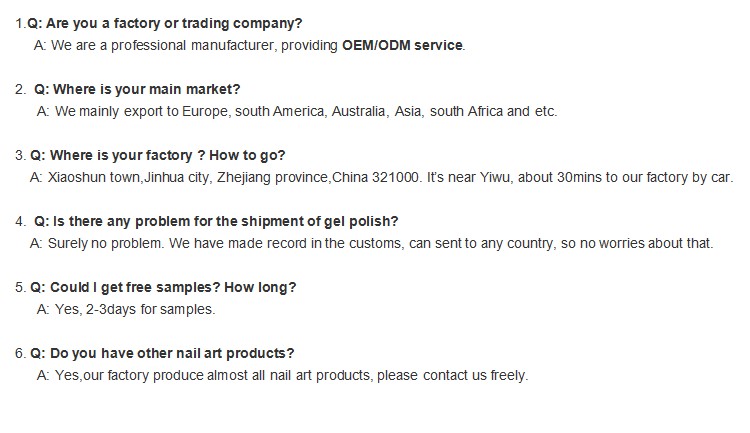Click the 'please contact us freely' text
Viewport: 750px width, 433px height.
pos(452,376)
